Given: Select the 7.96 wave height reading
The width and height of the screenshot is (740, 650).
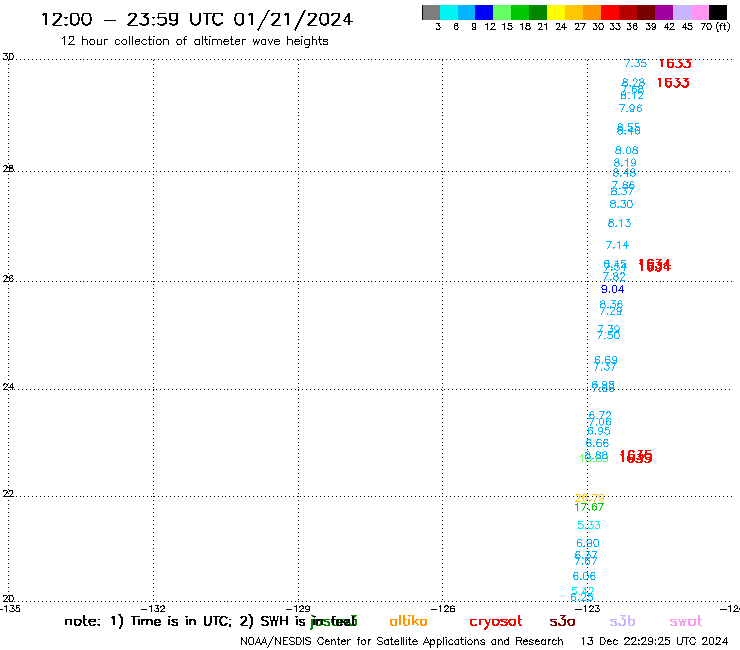Looking at the screenshot, I should (631, 109).
